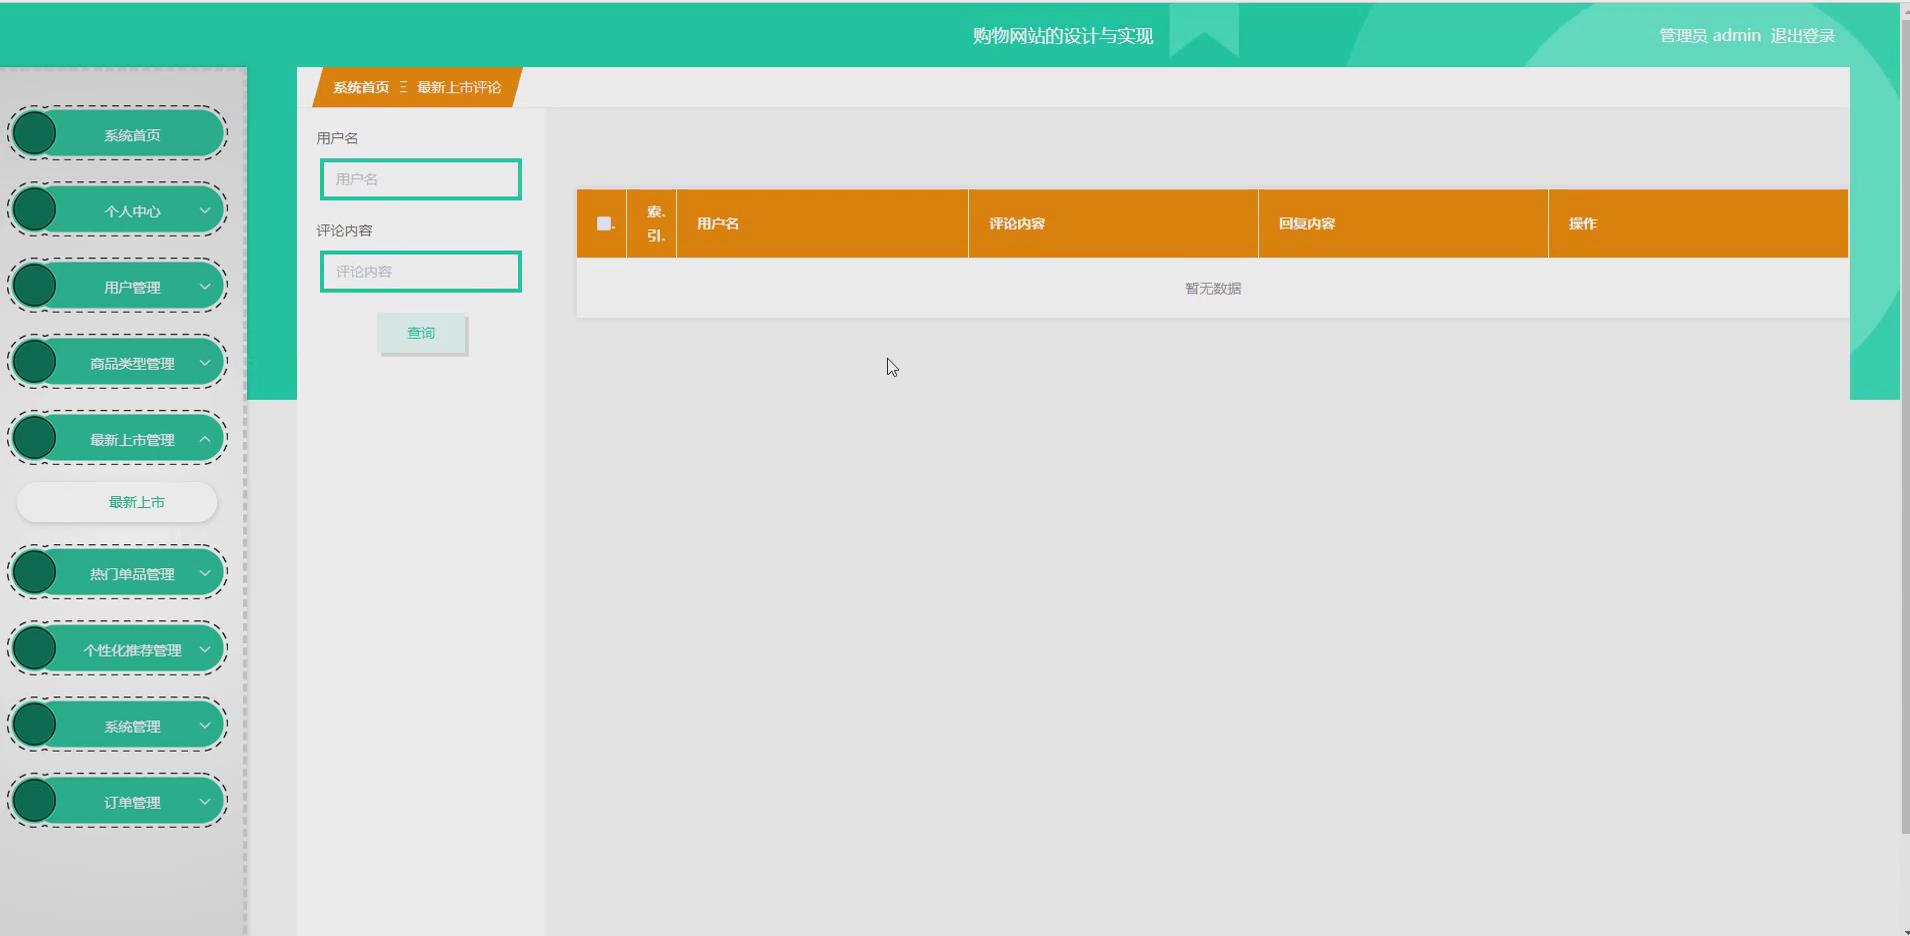Select the 最新上市 submenu item
The height and width of the screenshot is (936, 1910).
tap(117, 502)
